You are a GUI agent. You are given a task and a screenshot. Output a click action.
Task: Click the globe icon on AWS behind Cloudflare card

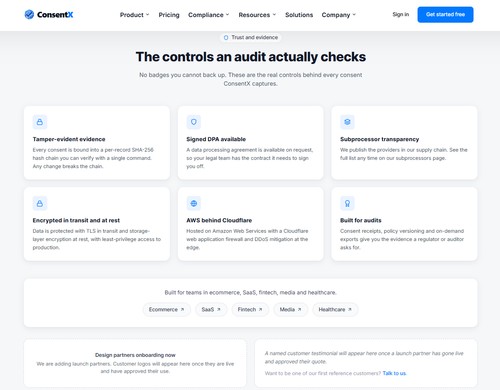pos(194,203)
